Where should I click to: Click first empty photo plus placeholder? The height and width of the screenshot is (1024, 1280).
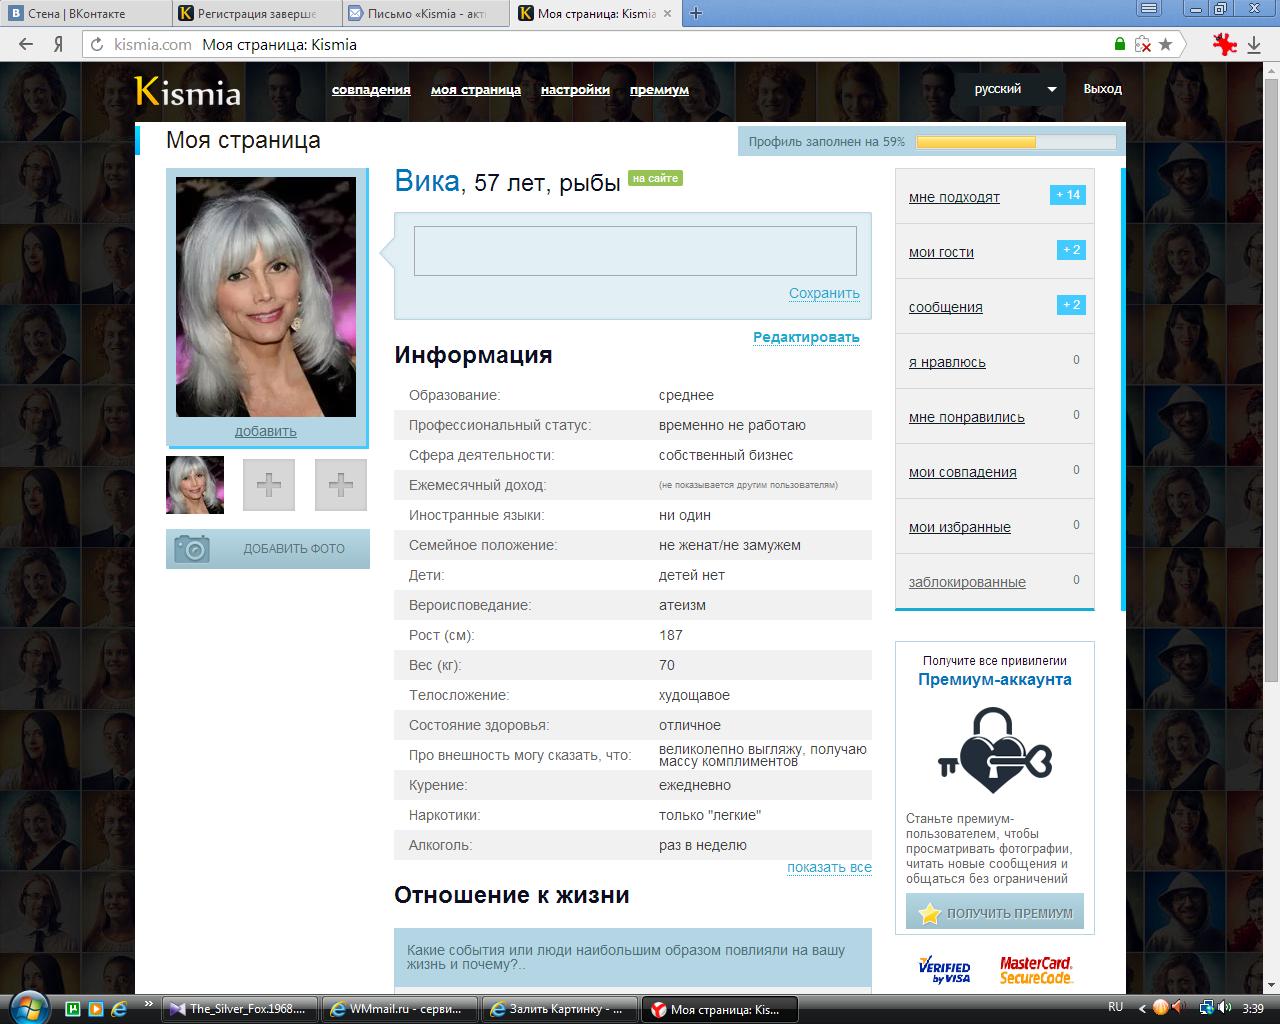[x=269, y=485]
